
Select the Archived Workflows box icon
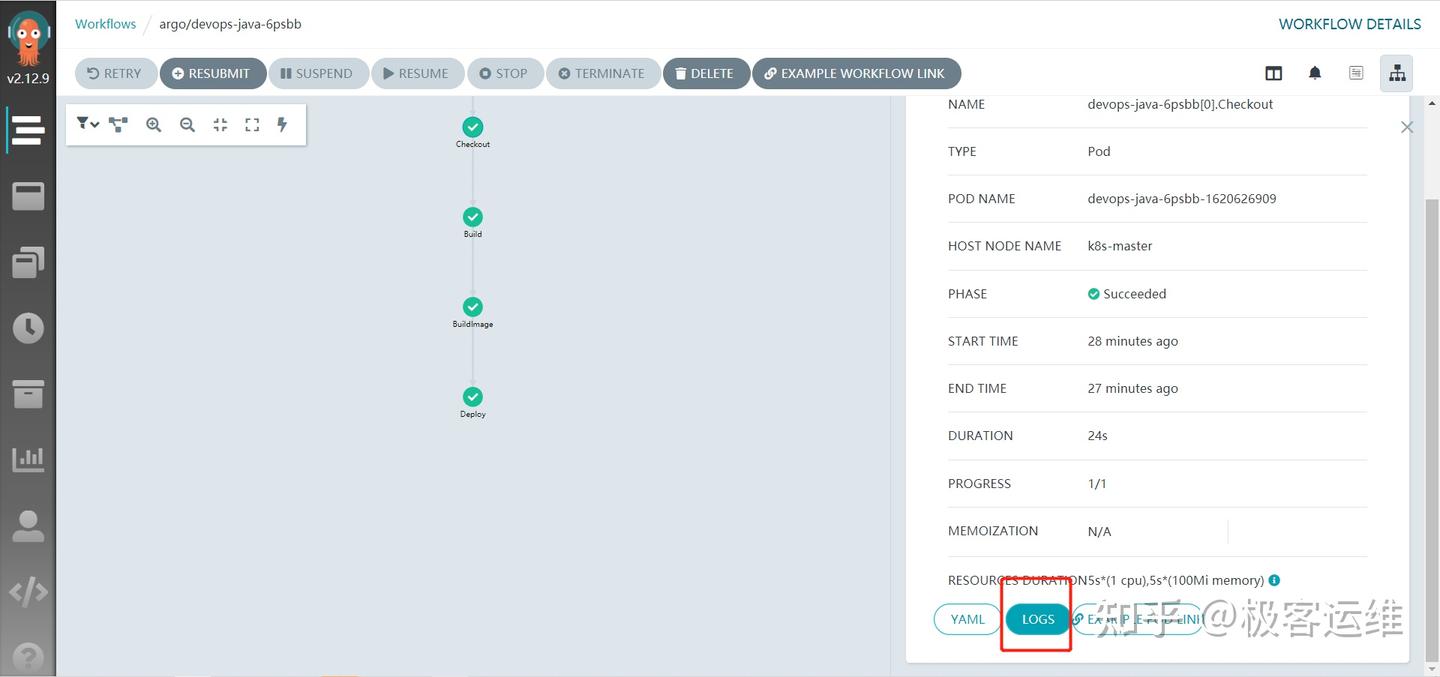(x=29, y=393)
